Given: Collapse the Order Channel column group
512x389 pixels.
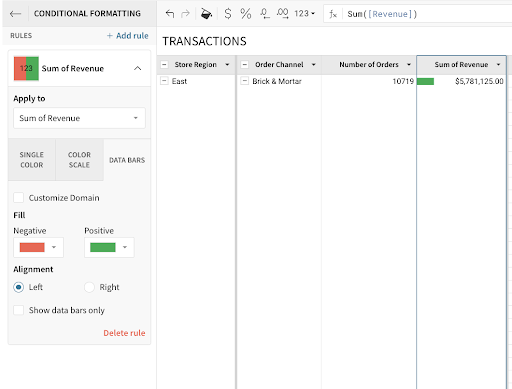Looking at the screenshot, I should click(x=245, y=64).
